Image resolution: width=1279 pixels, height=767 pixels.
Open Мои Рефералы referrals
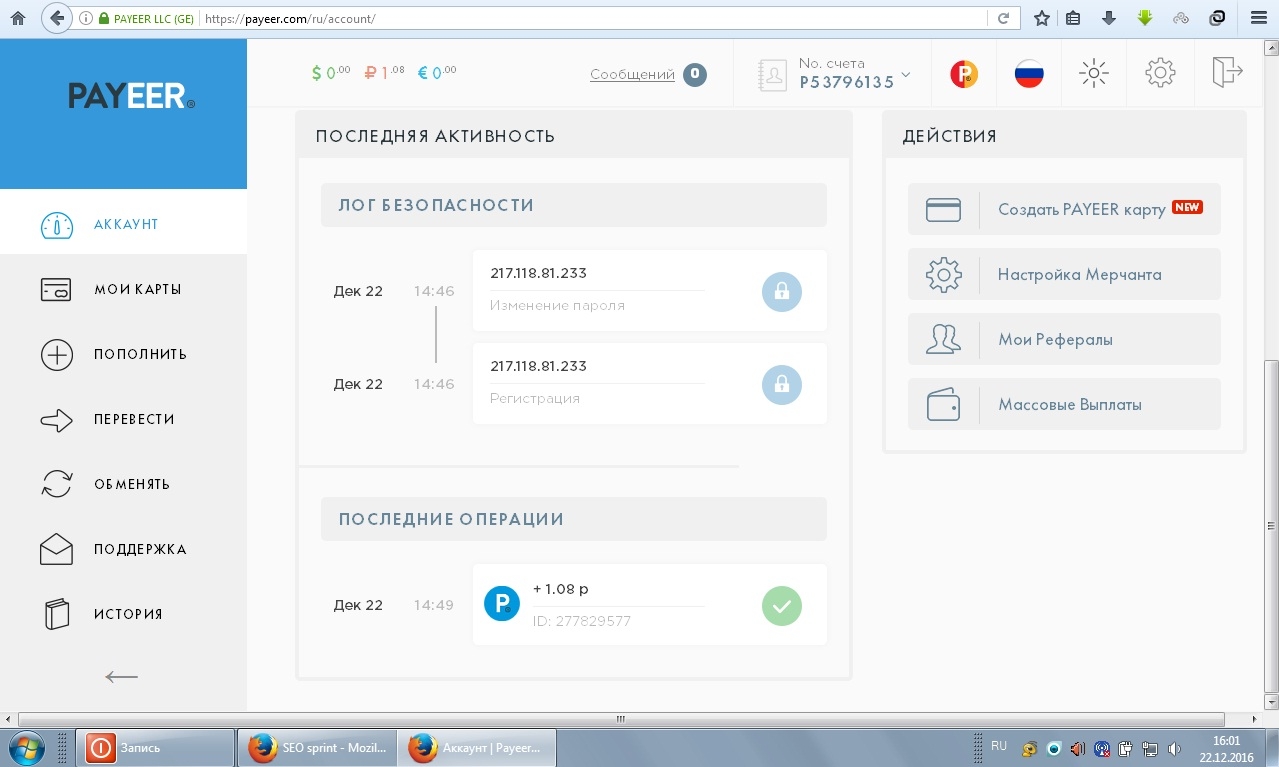(1064, 339)
